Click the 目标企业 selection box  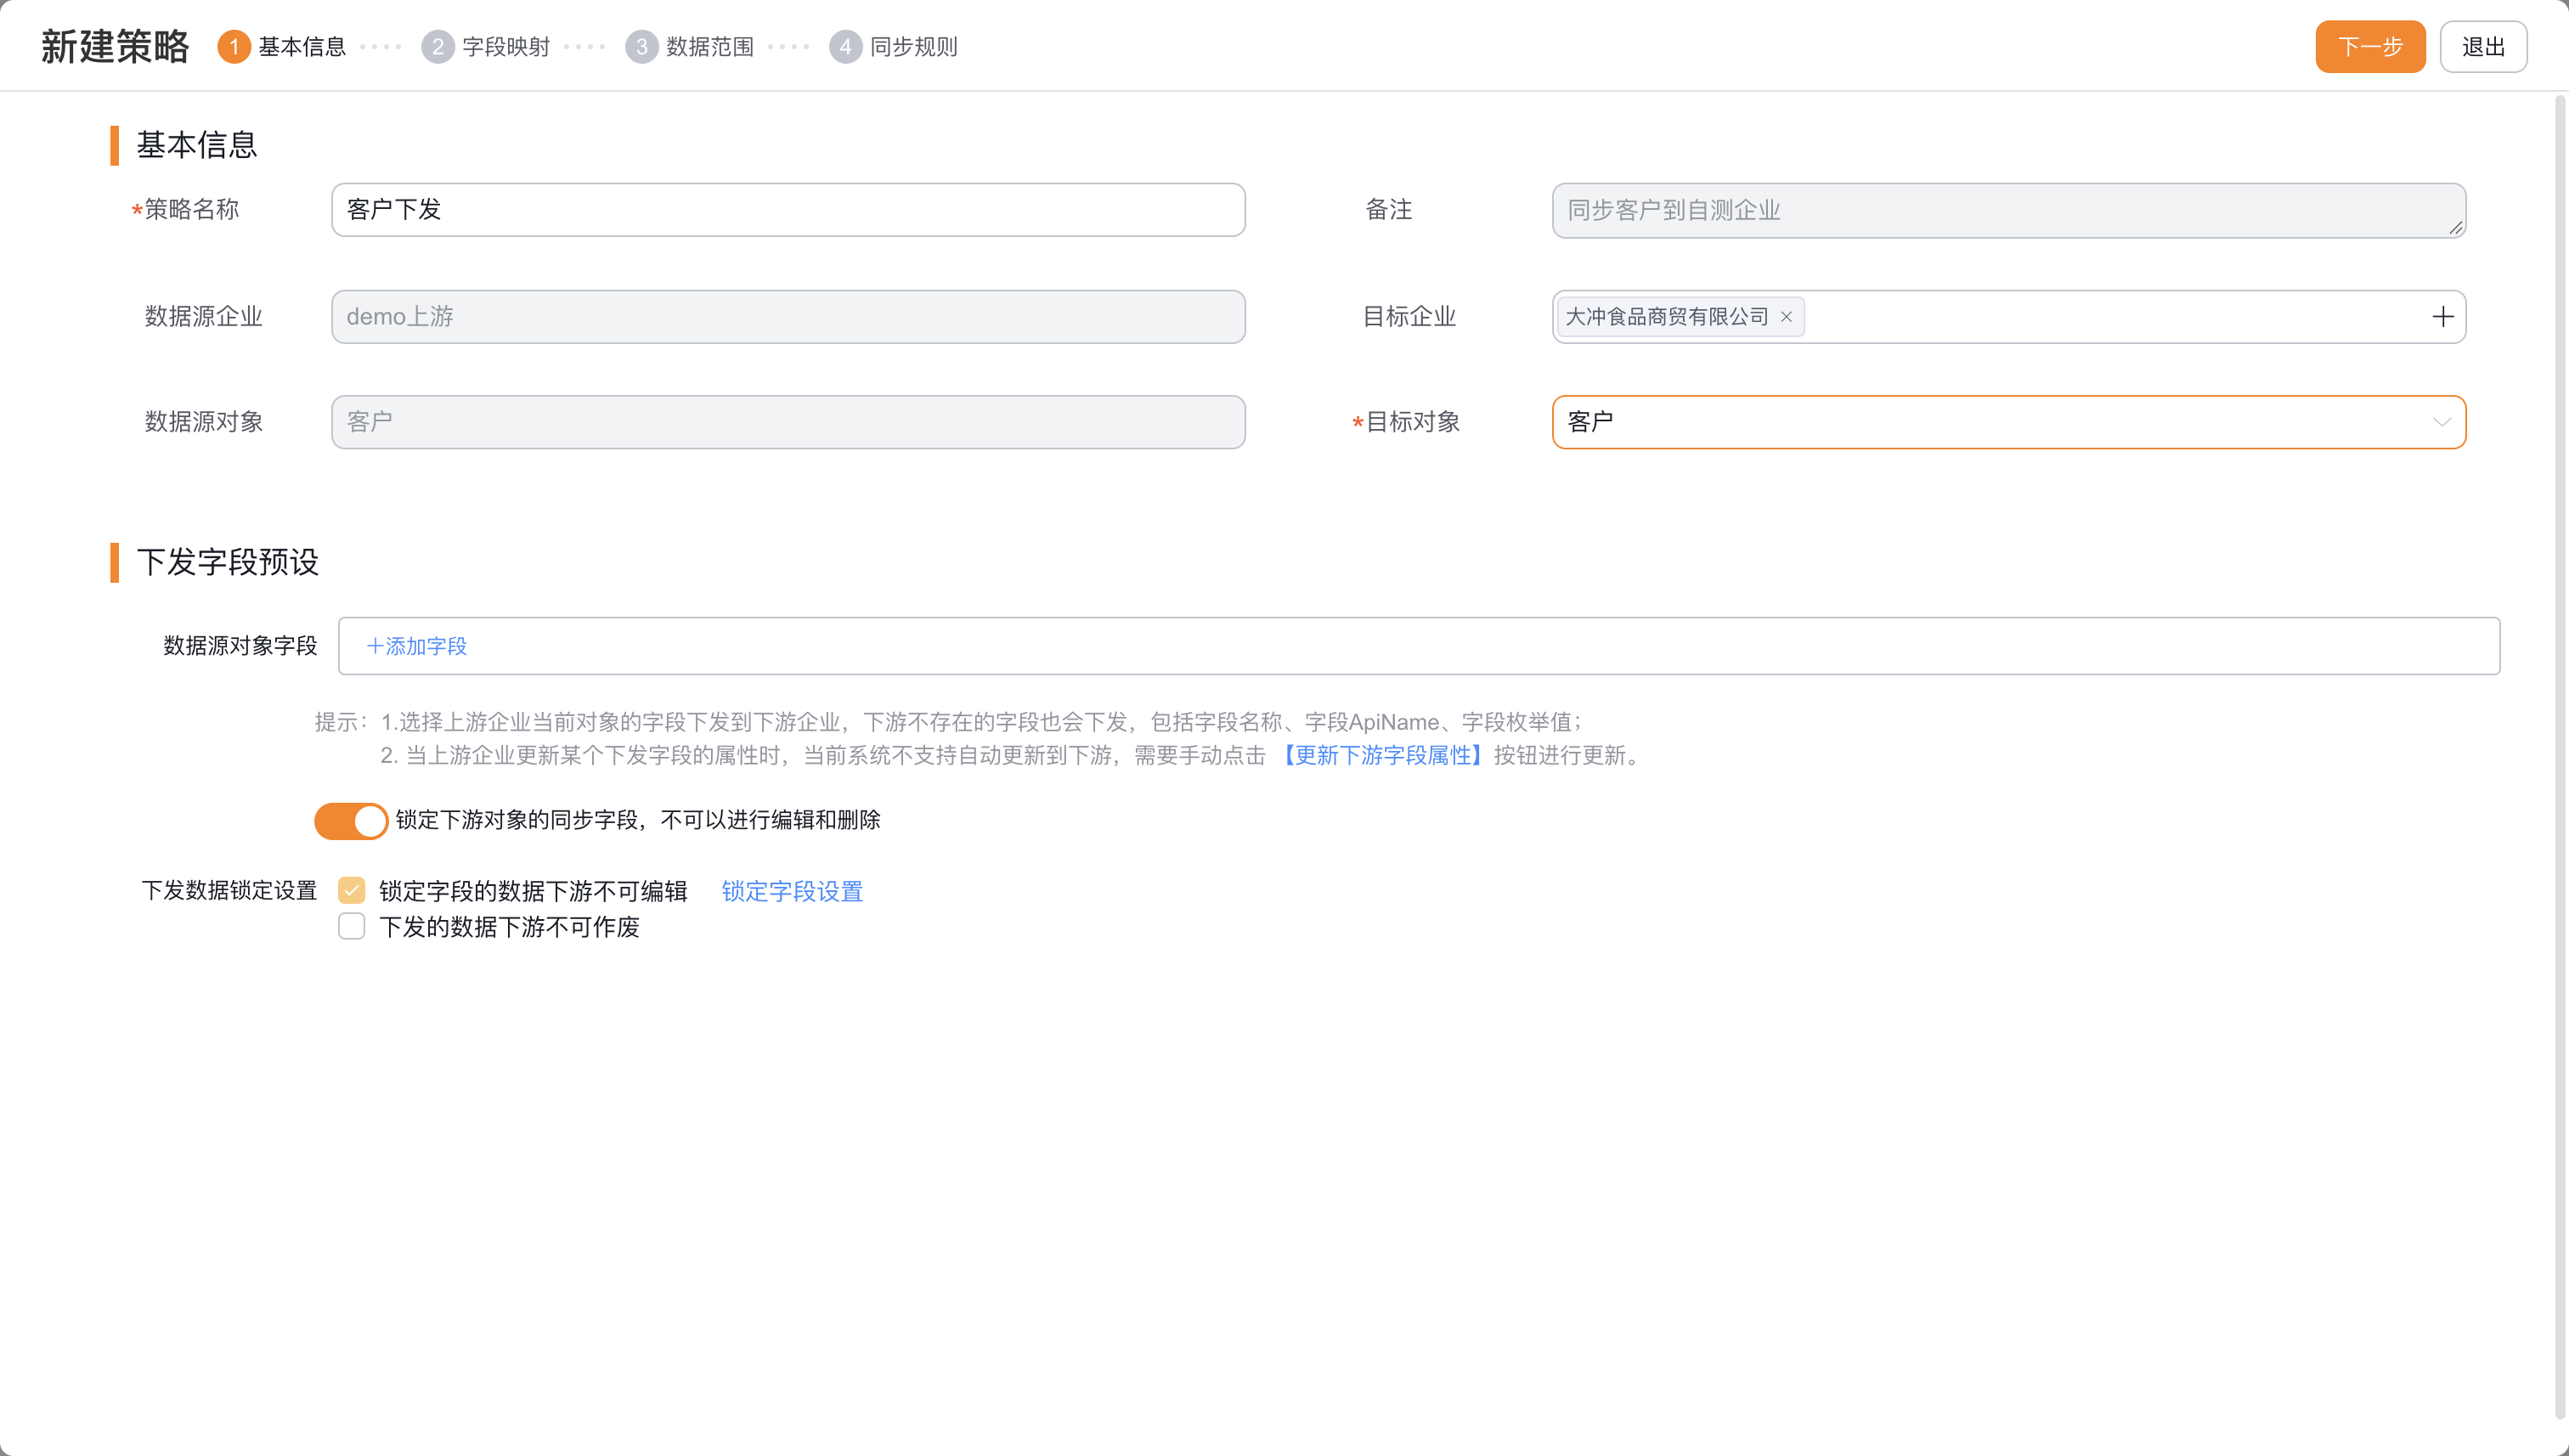2008,317
